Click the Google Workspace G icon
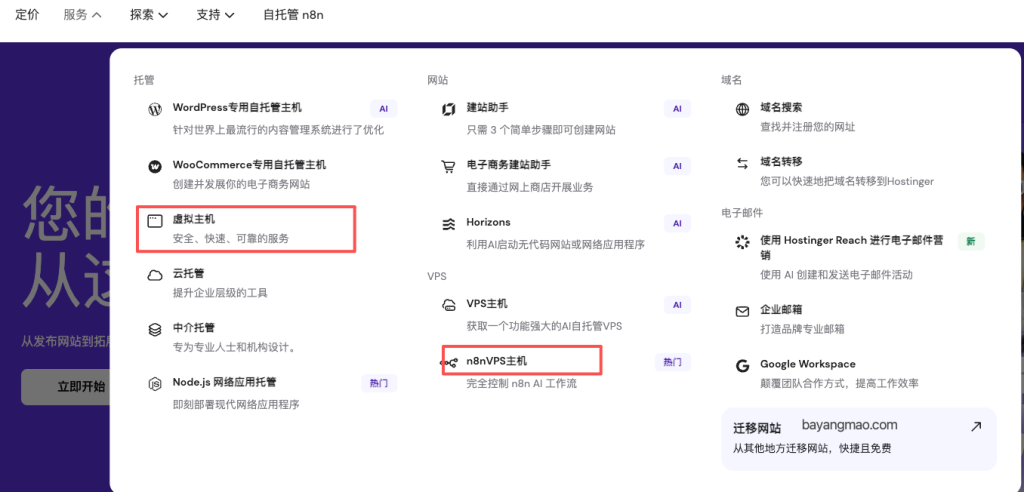This screenshot has width=1024, height=492. [x=743, y=366]
